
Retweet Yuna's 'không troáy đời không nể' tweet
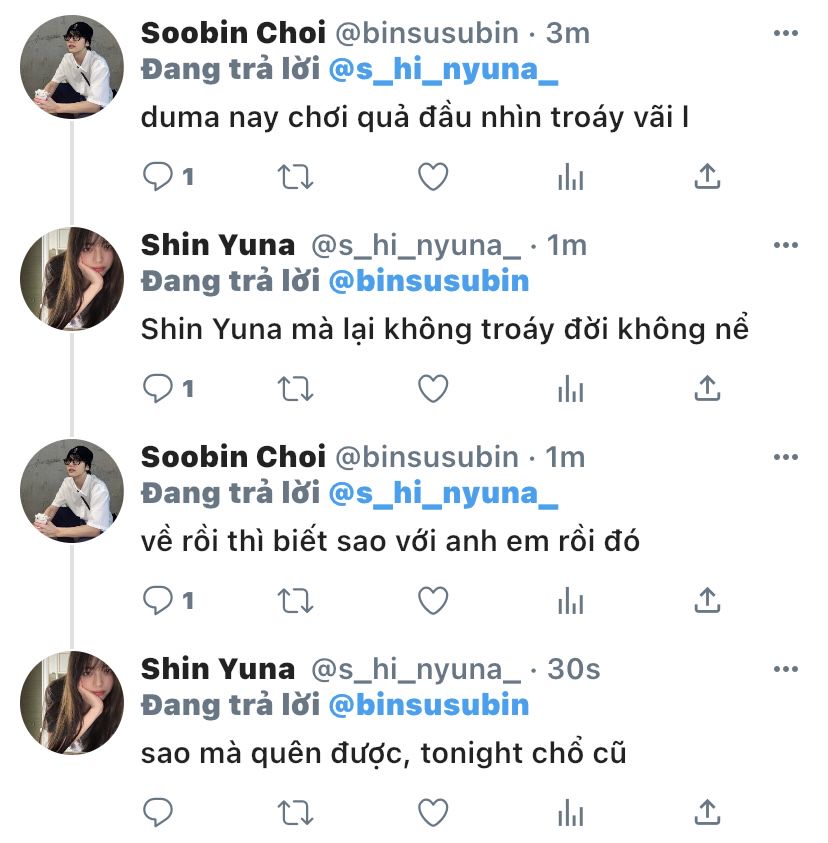(295, 389)
